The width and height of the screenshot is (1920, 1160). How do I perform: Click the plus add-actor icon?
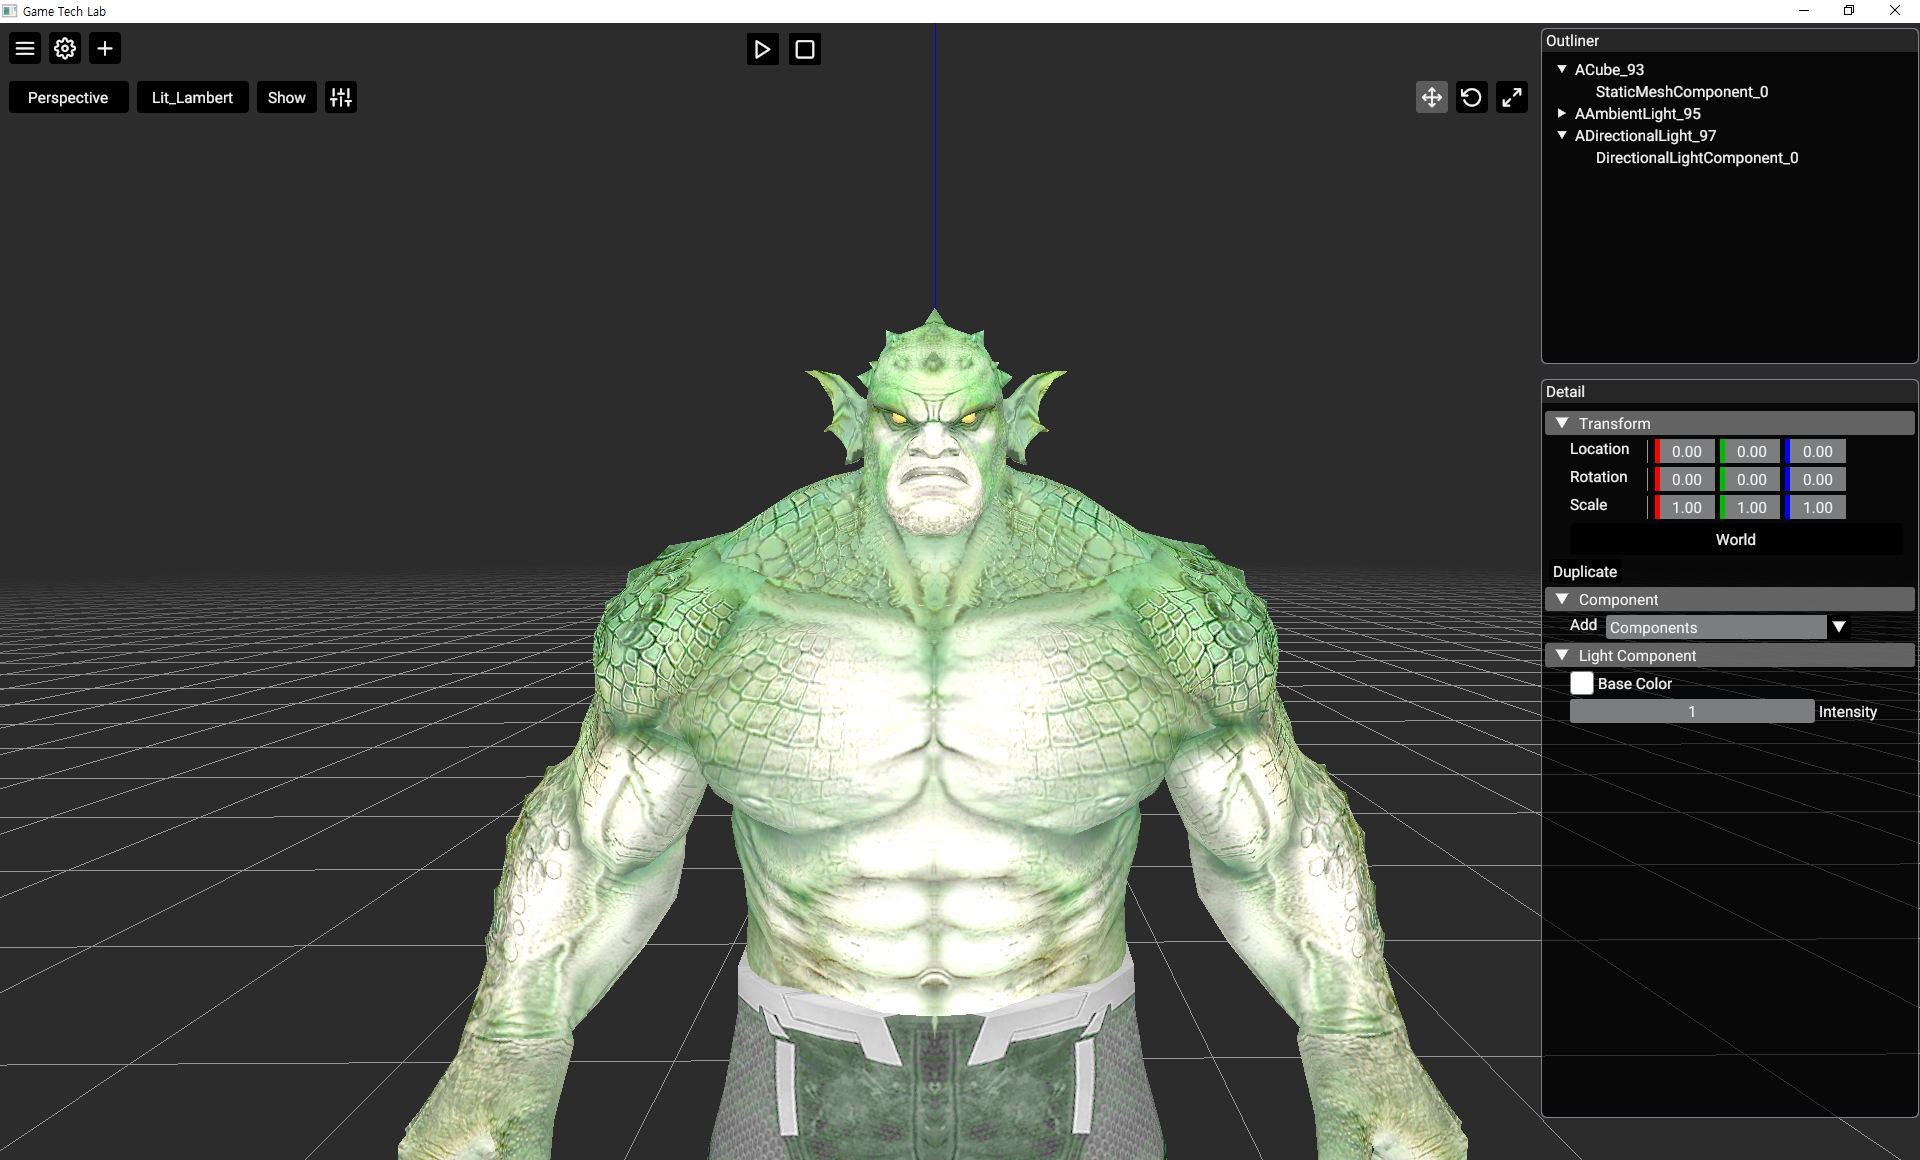point(105,48)
